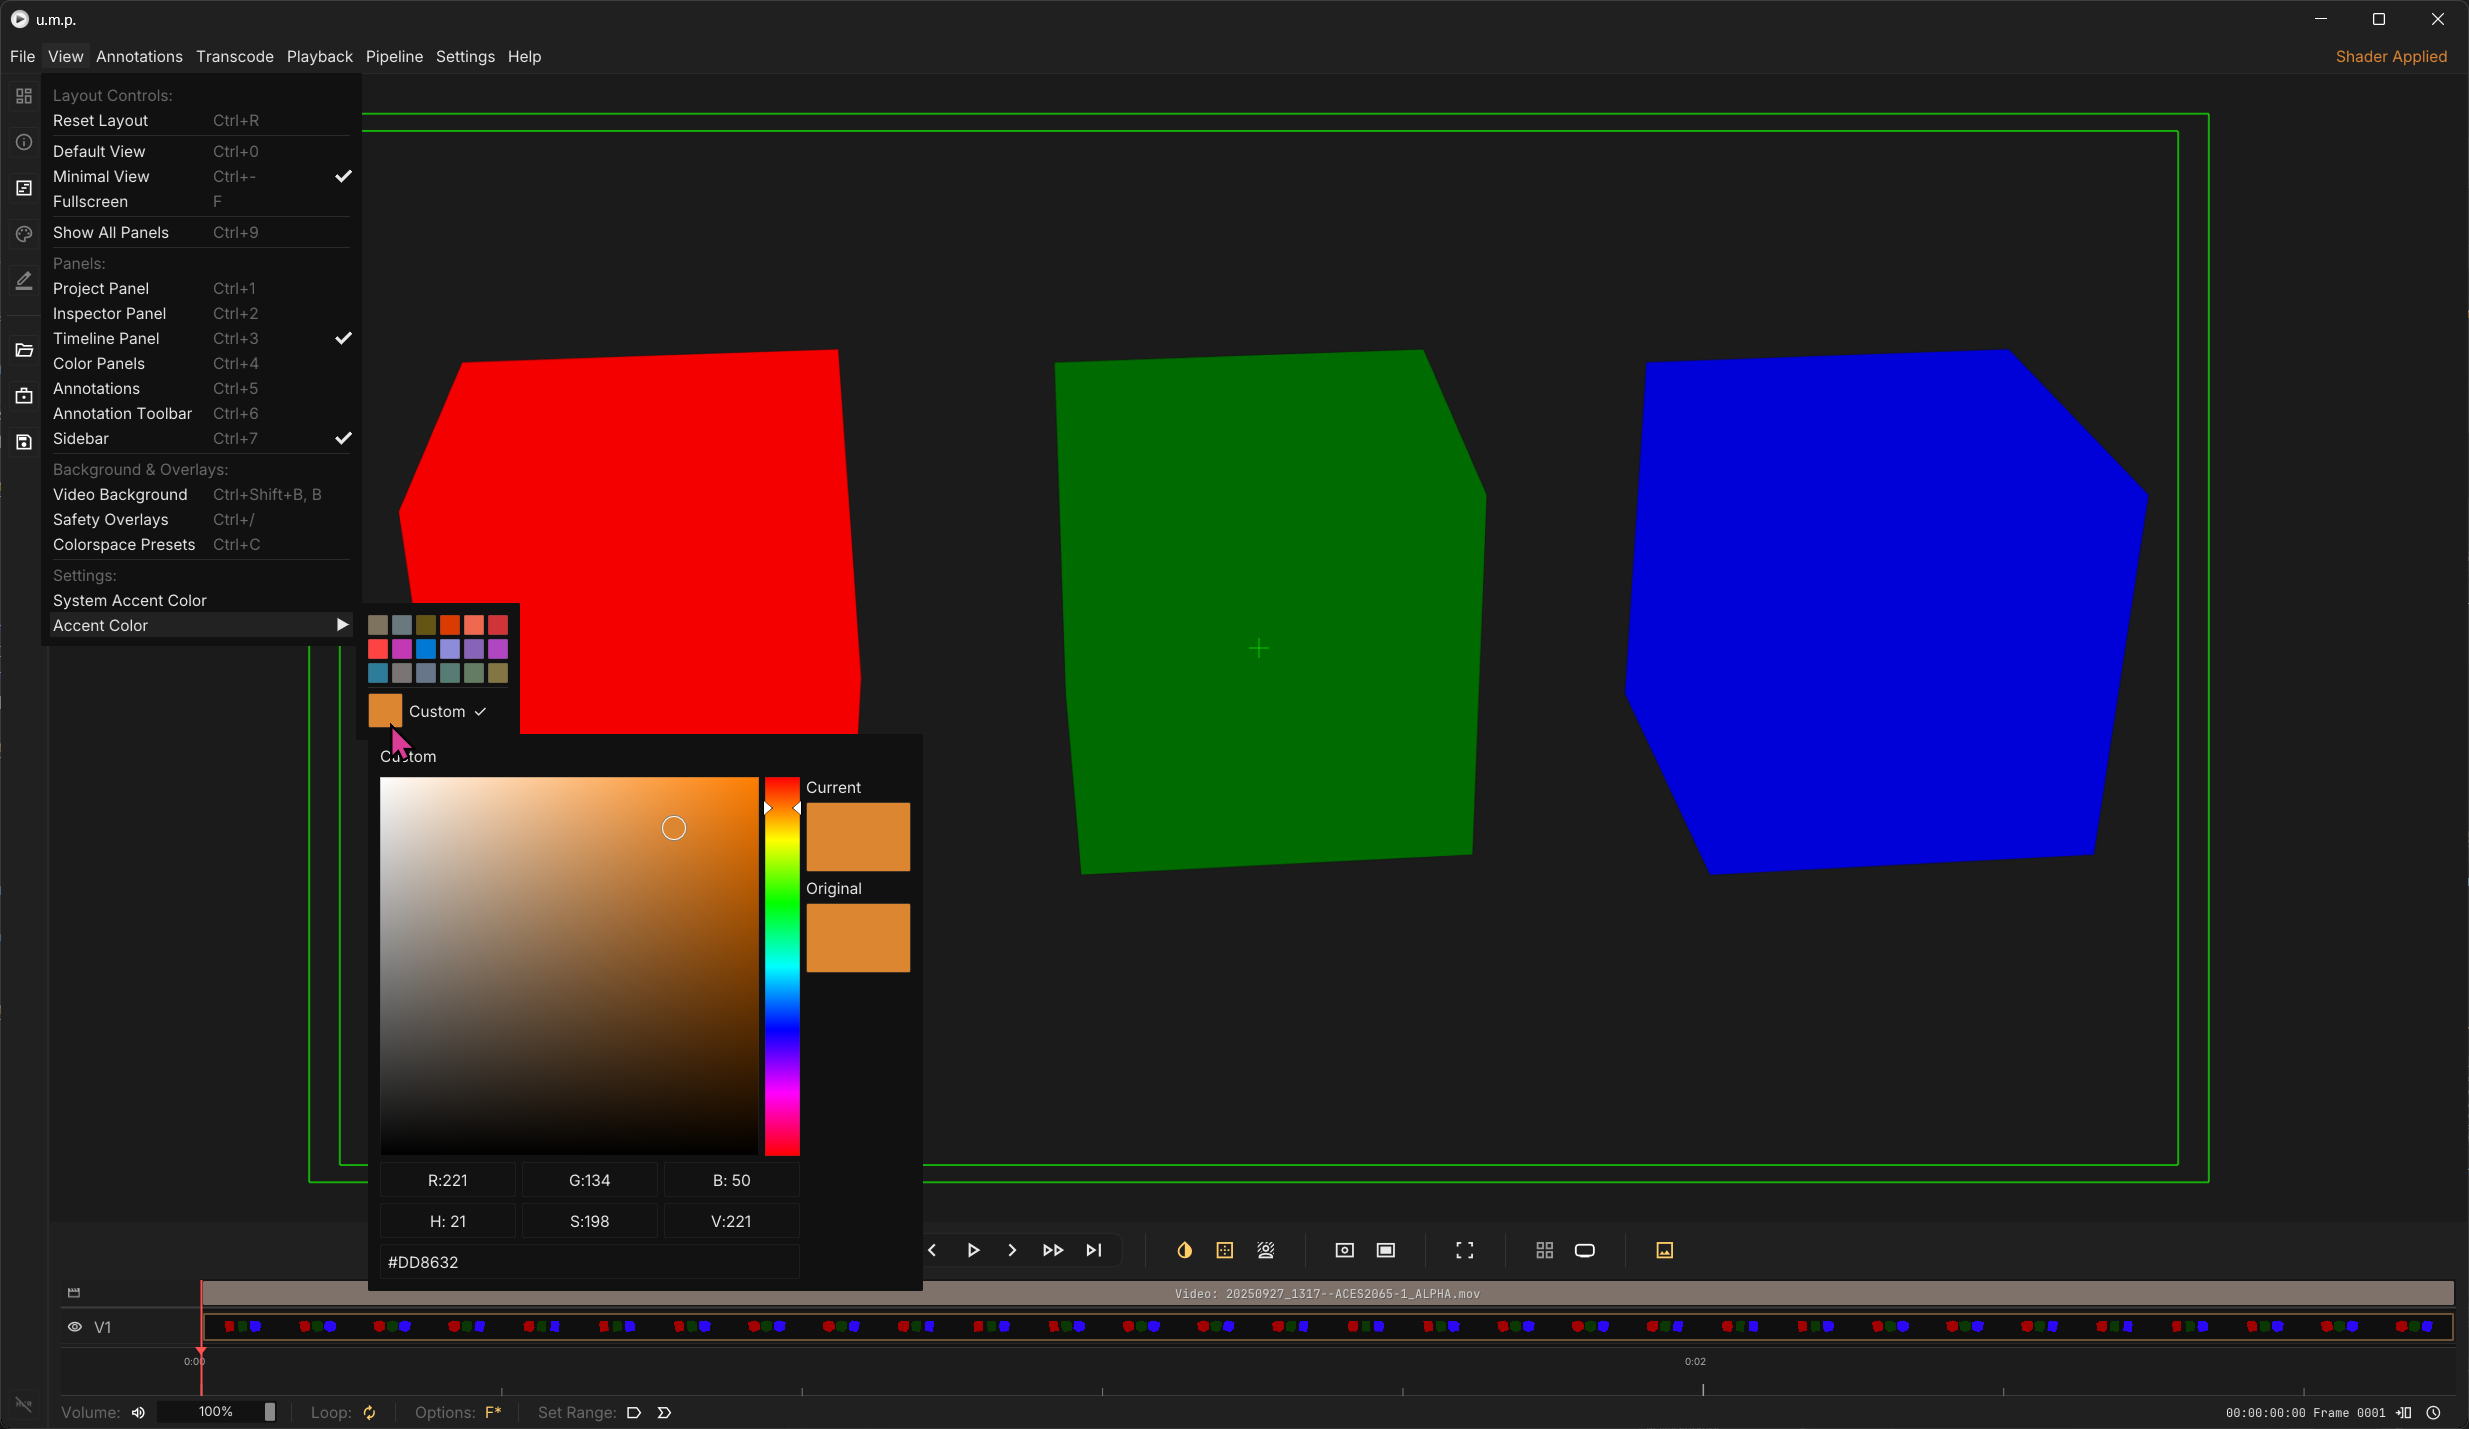Viewport: 2469px width, 1429px height.
Task: Toggle the loop playback icon
Action: point(368,1412)
